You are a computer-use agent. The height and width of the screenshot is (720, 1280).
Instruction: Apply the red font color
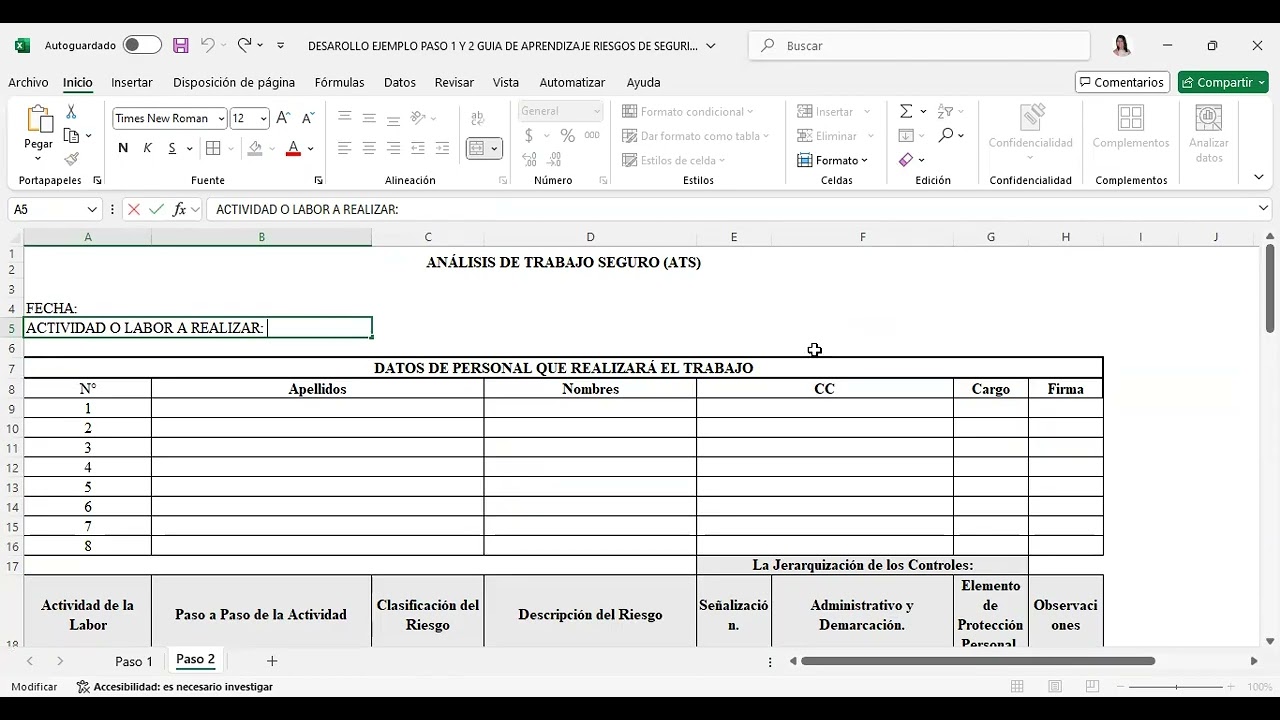click(x=293, y=148)
